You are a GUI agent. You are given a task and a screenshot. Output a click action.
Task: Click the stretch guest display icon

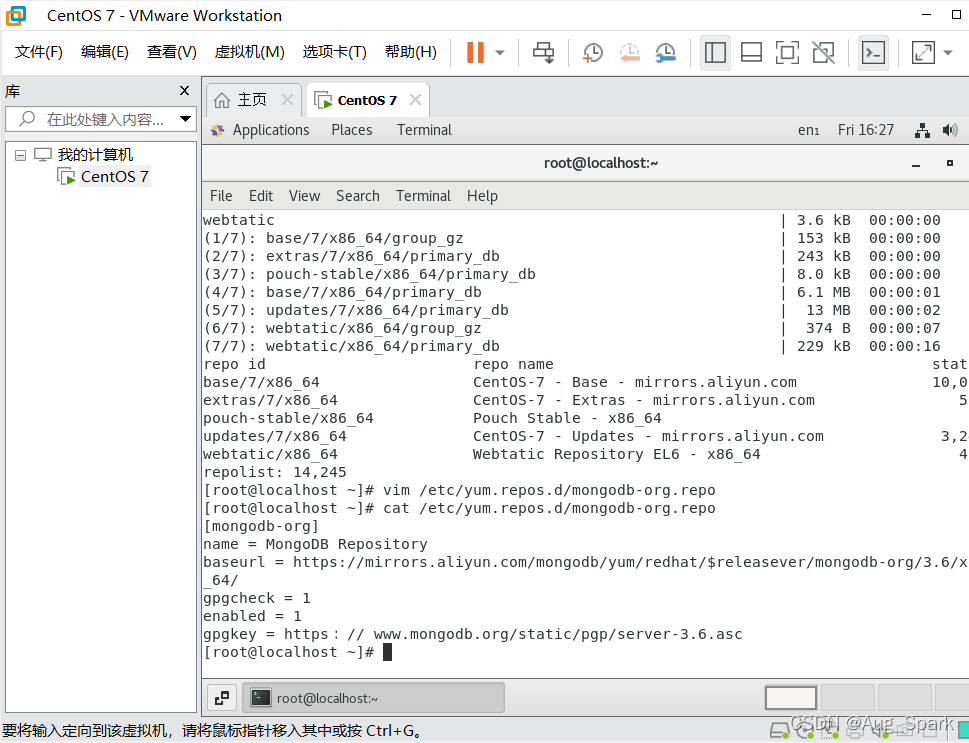923,53
